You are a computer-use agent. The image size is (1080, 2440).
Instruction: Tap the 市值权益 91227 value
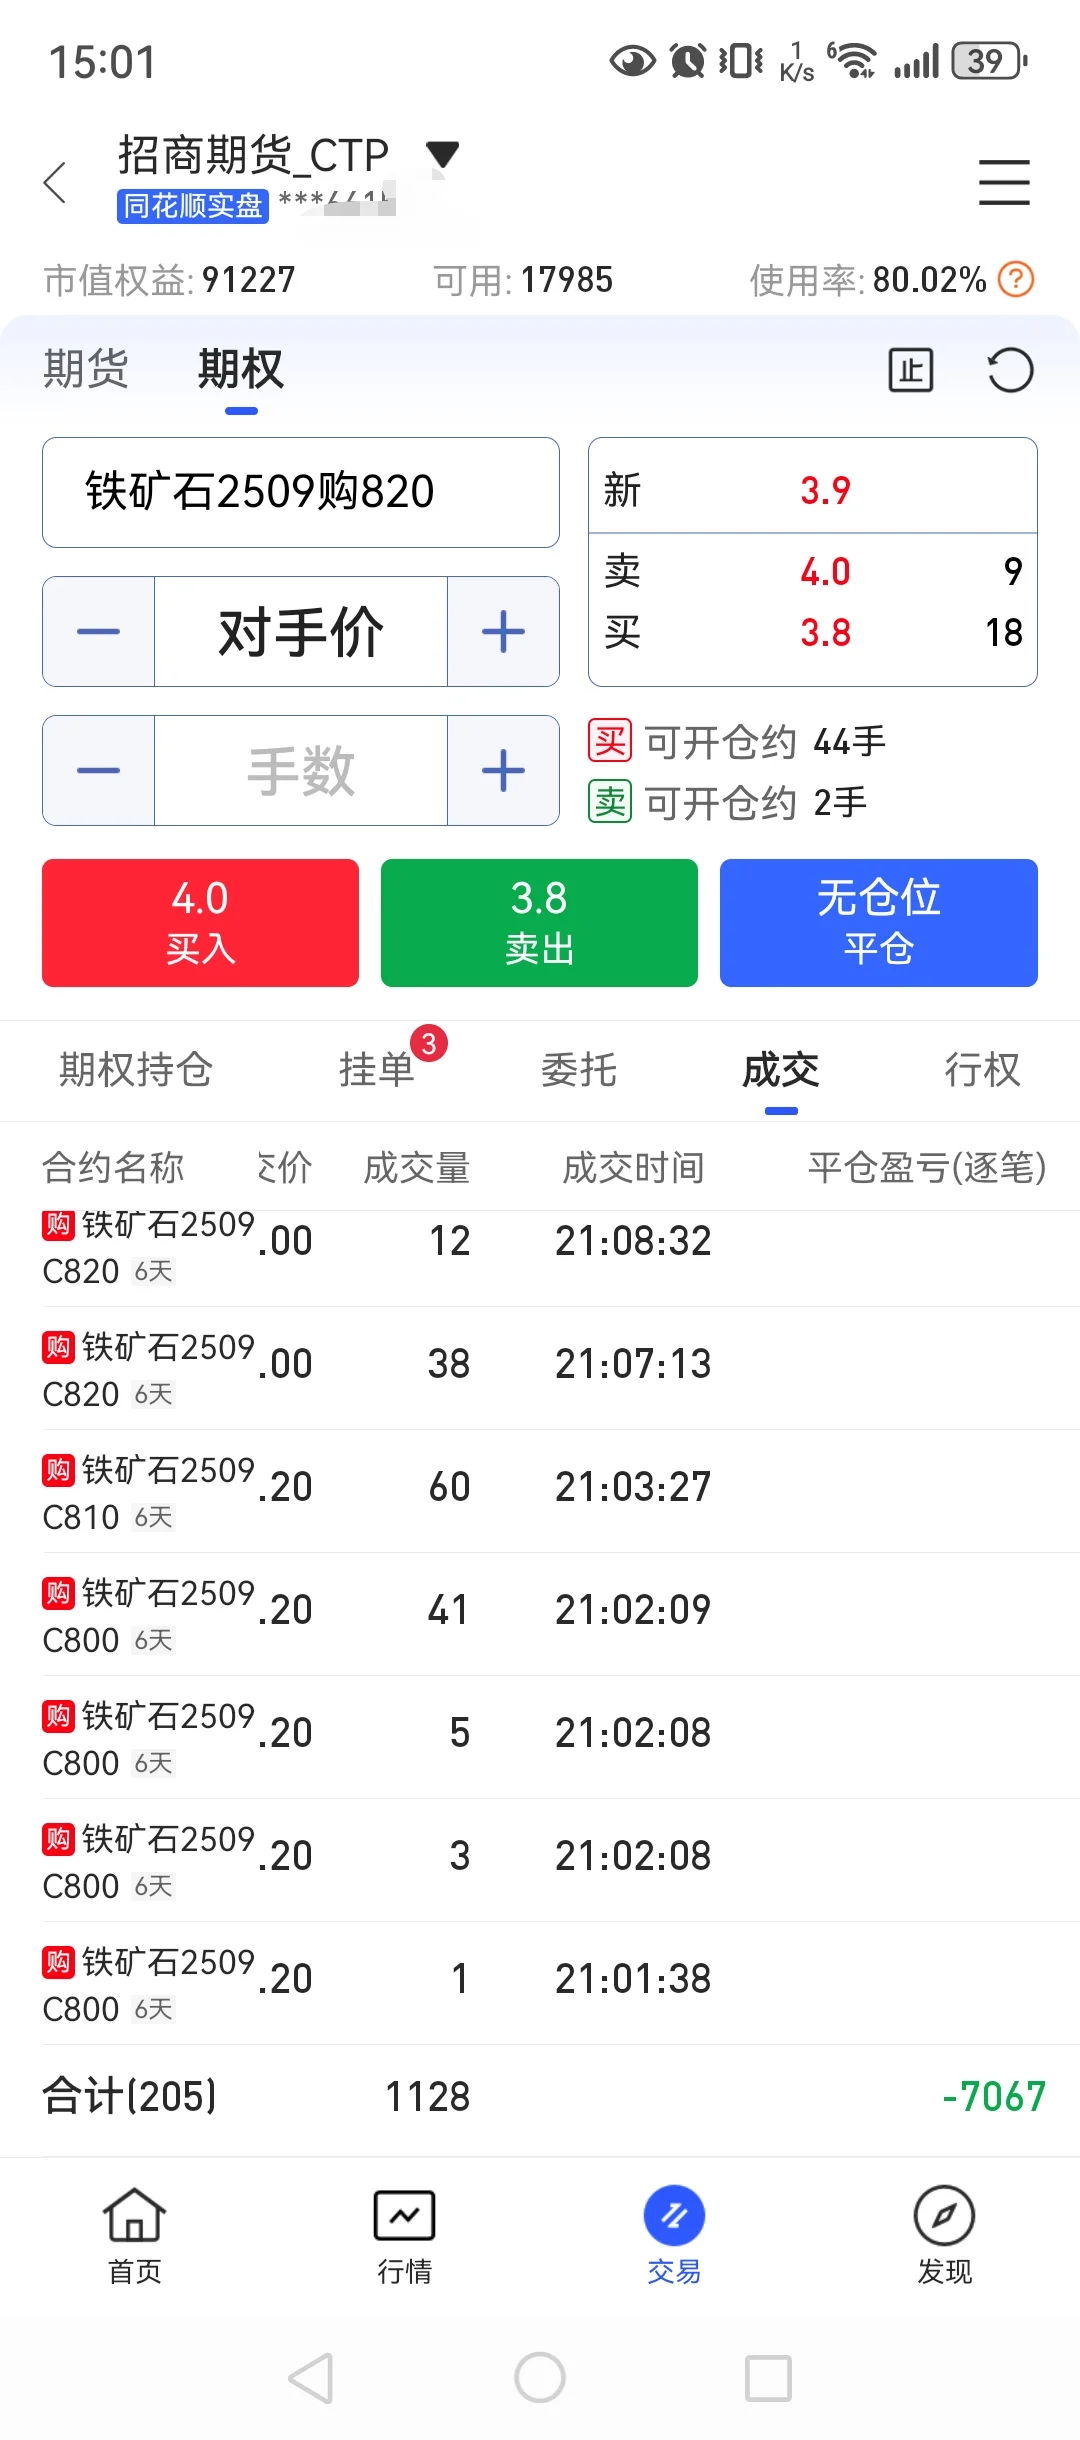click(248, 280)
